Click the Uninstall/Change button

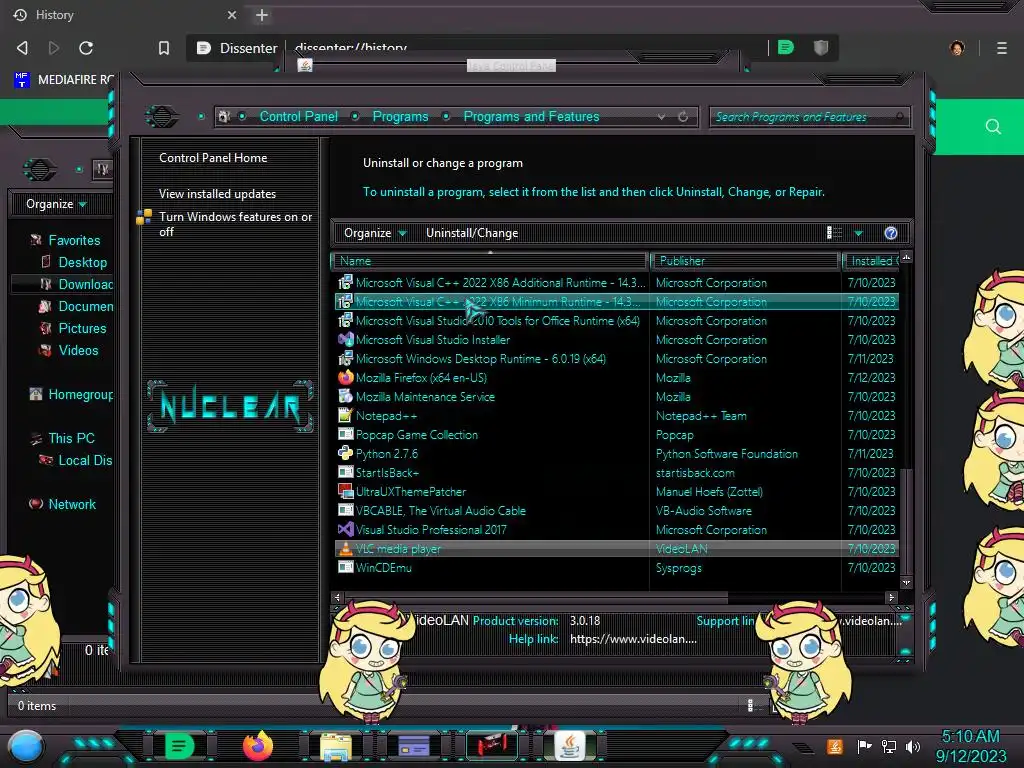(x=472, y=233)
